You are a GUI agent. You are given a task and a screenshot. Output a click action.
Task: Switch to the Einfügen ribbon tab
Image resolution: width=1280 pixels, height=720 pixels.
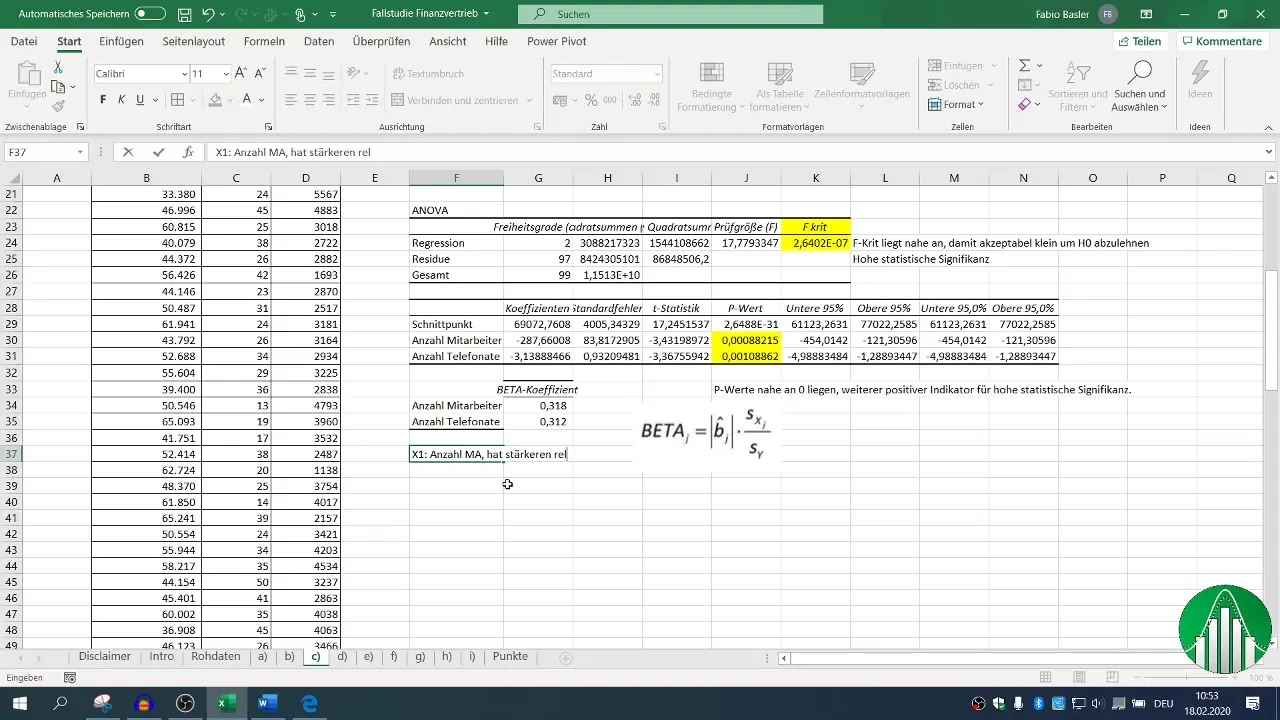pos(121,41)
